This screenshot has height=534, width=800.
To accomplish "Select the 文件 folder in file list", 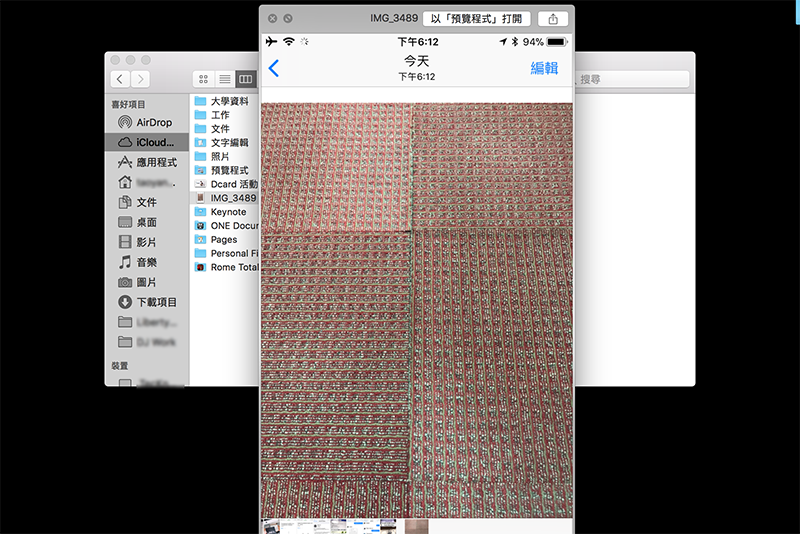I will pos(225,129).
